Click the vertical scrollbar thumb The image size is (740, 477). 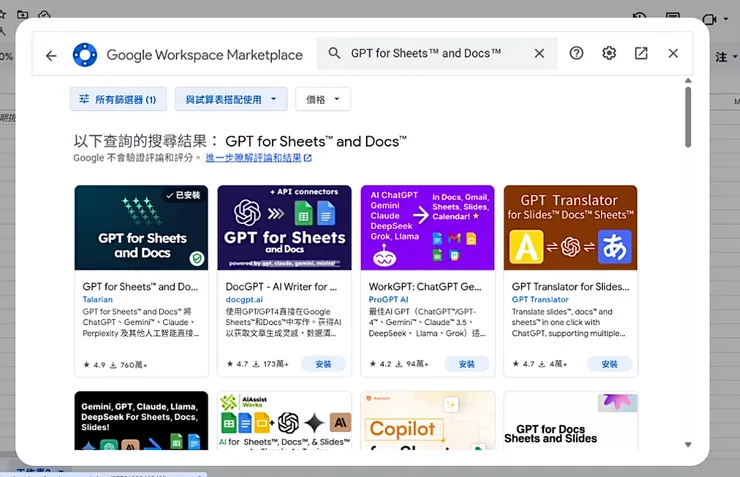click(x=688, y=117)
